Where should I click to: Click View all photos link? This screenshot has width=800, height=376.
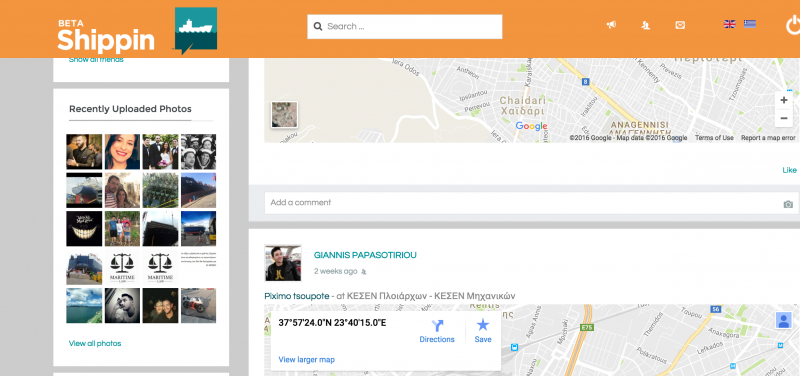coord(95,343)
